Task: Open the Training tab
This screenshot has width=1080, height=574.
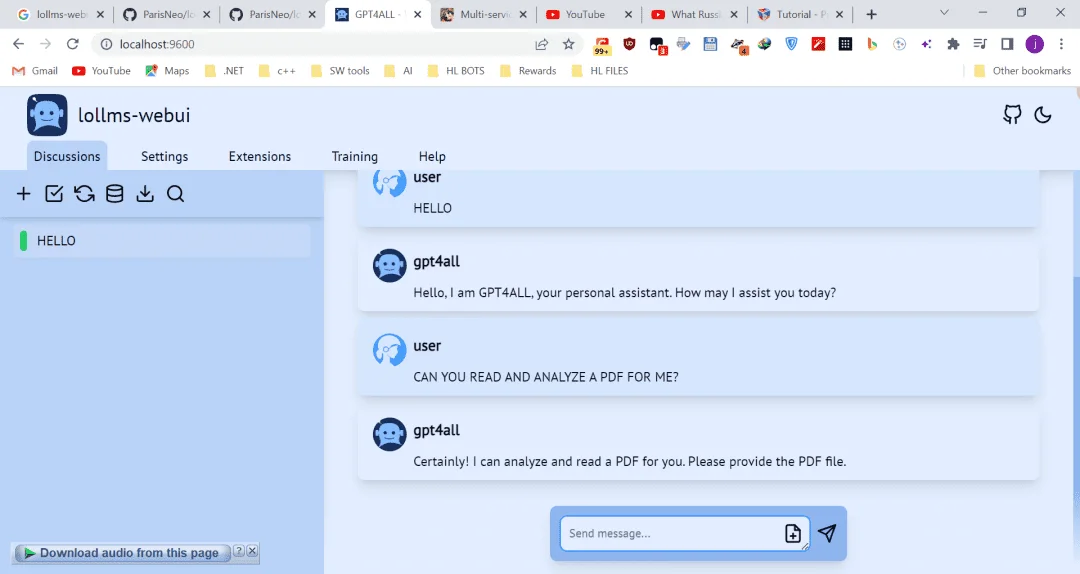Action: coord(355,156)
